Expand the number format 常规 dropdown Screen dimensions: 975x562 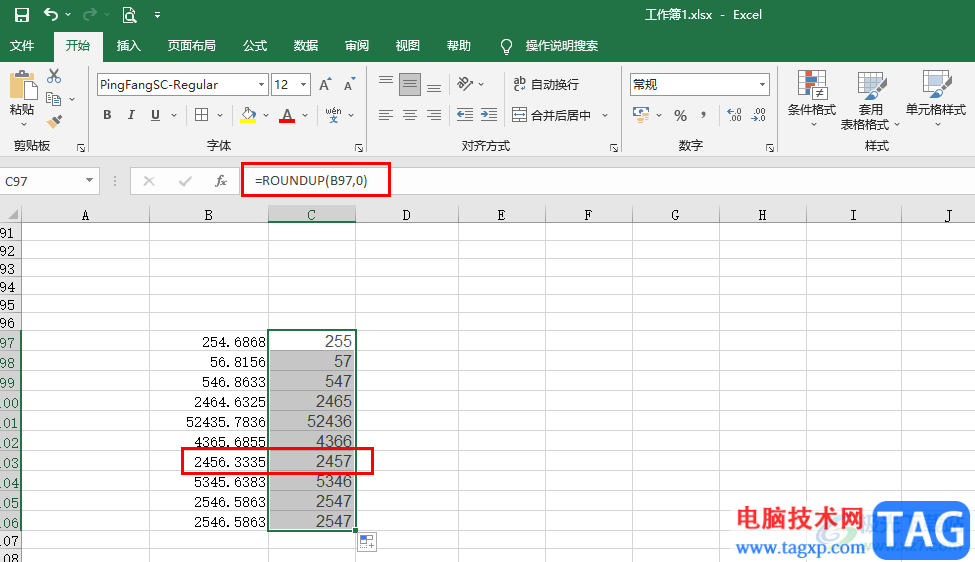762,85
